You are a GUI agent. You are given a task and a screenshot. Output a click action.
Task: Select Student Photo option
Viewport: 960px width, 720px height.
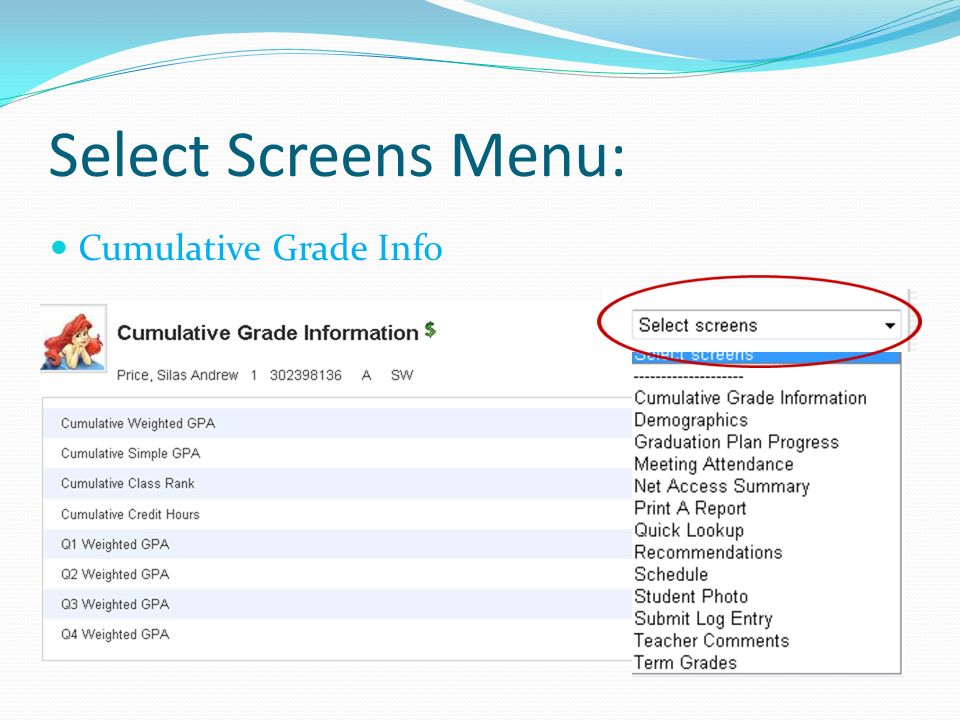point(691,596)
